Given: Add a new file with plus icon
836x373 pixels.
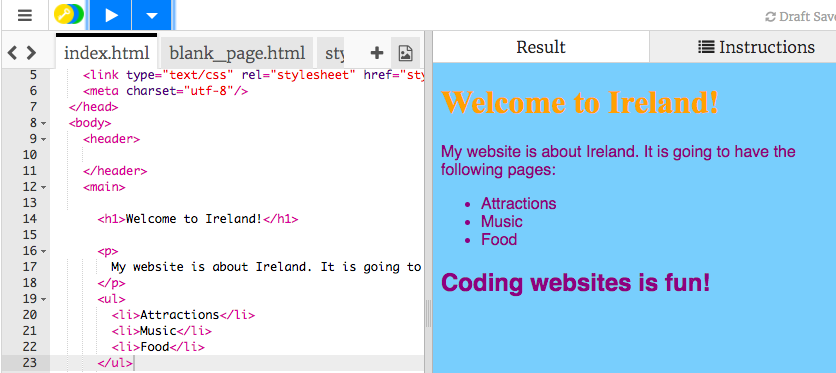Looking at the screenshot, I should tap(376, 53).
